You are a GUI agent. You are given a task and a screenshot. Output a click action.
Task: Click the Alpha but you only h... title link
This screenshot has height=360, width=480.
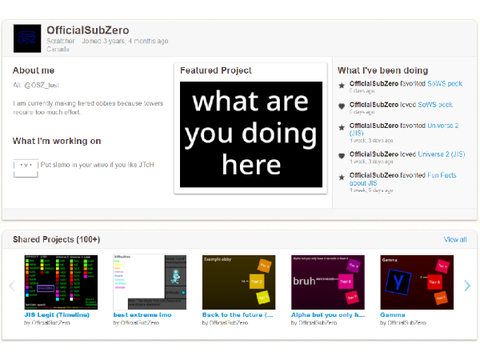pos(328,315)
